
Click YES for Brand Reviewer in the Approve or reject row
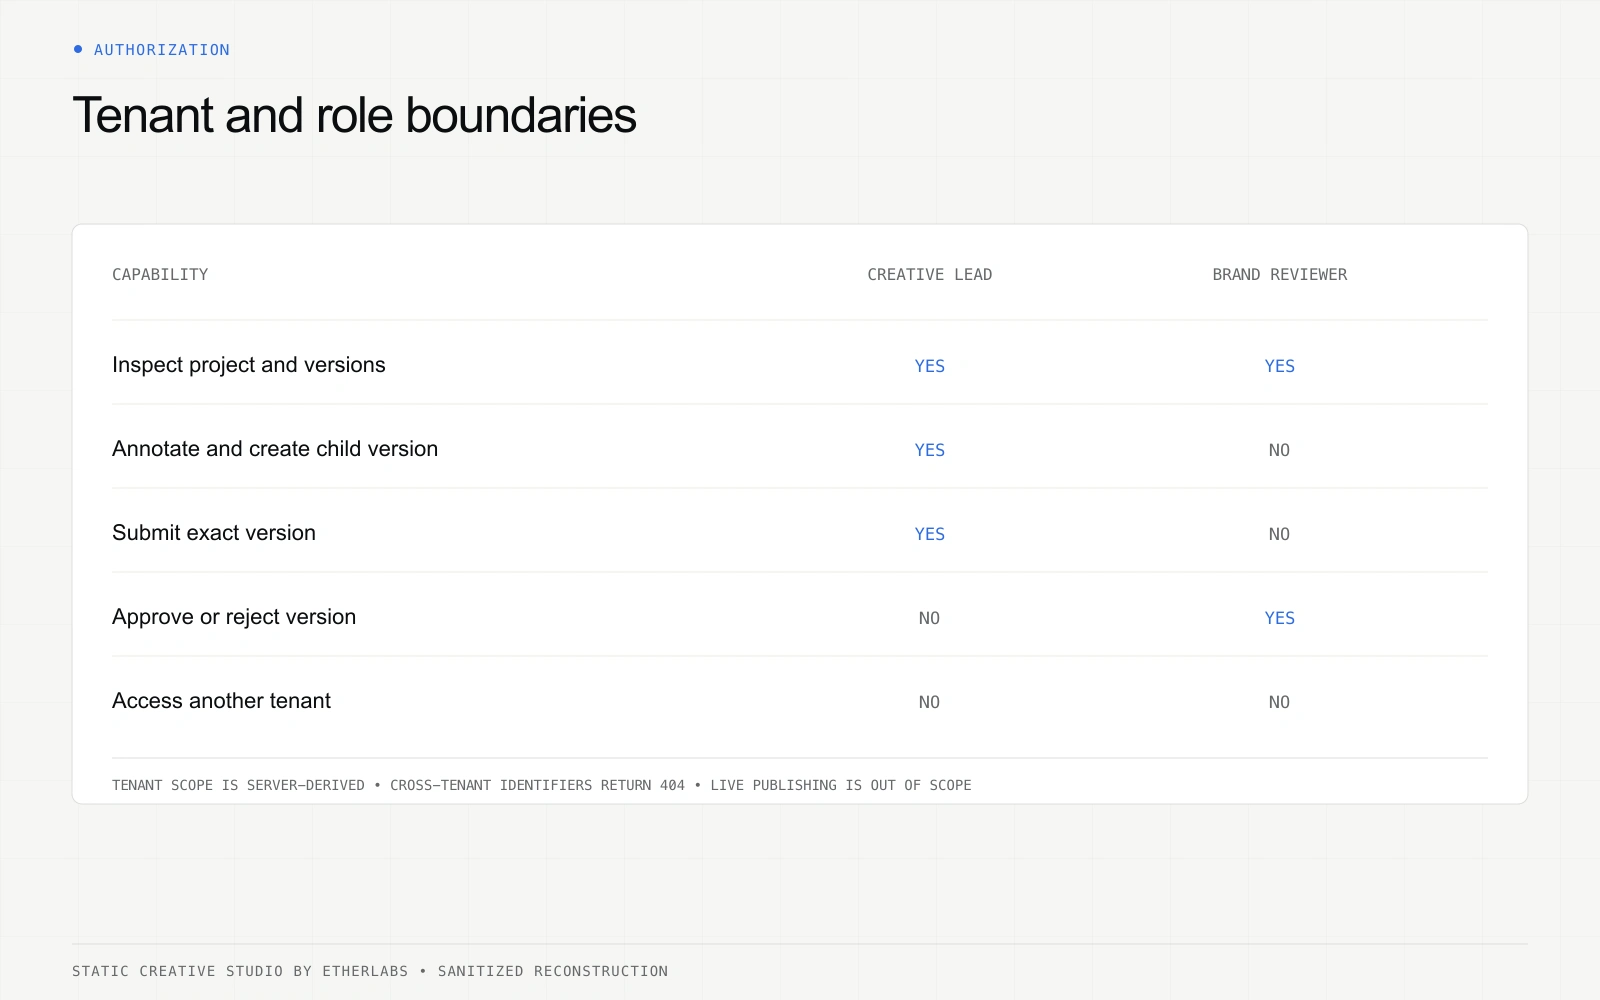click(1279, 618)
